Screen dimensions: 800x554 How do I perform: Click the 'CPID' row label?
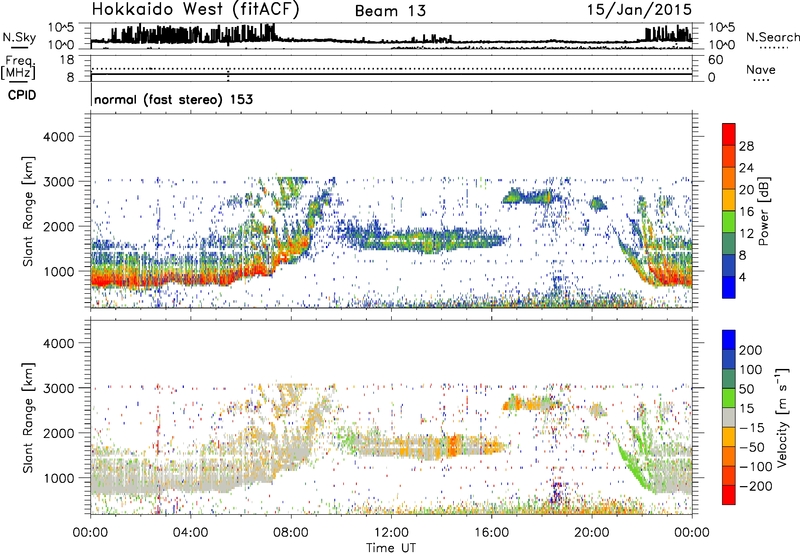pyautogui.click(x=22, y=95)
